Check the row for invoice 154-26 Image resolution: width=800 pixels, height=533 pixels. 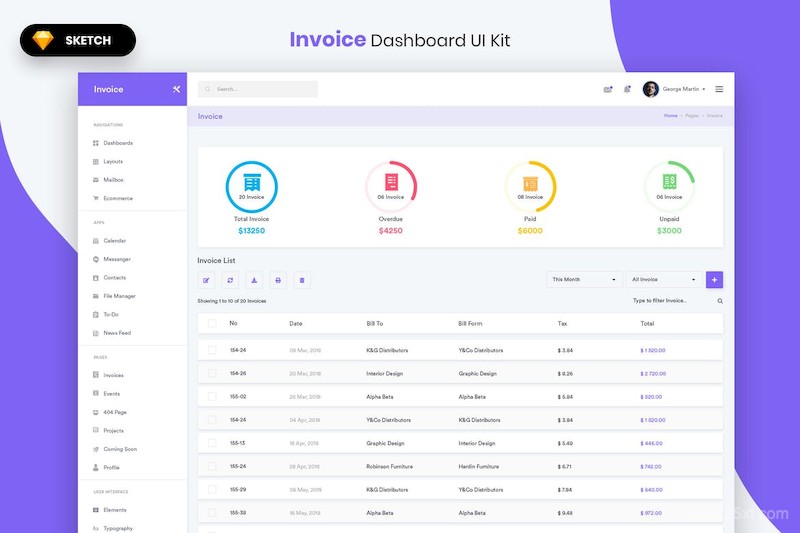click(x=212, y=373)
